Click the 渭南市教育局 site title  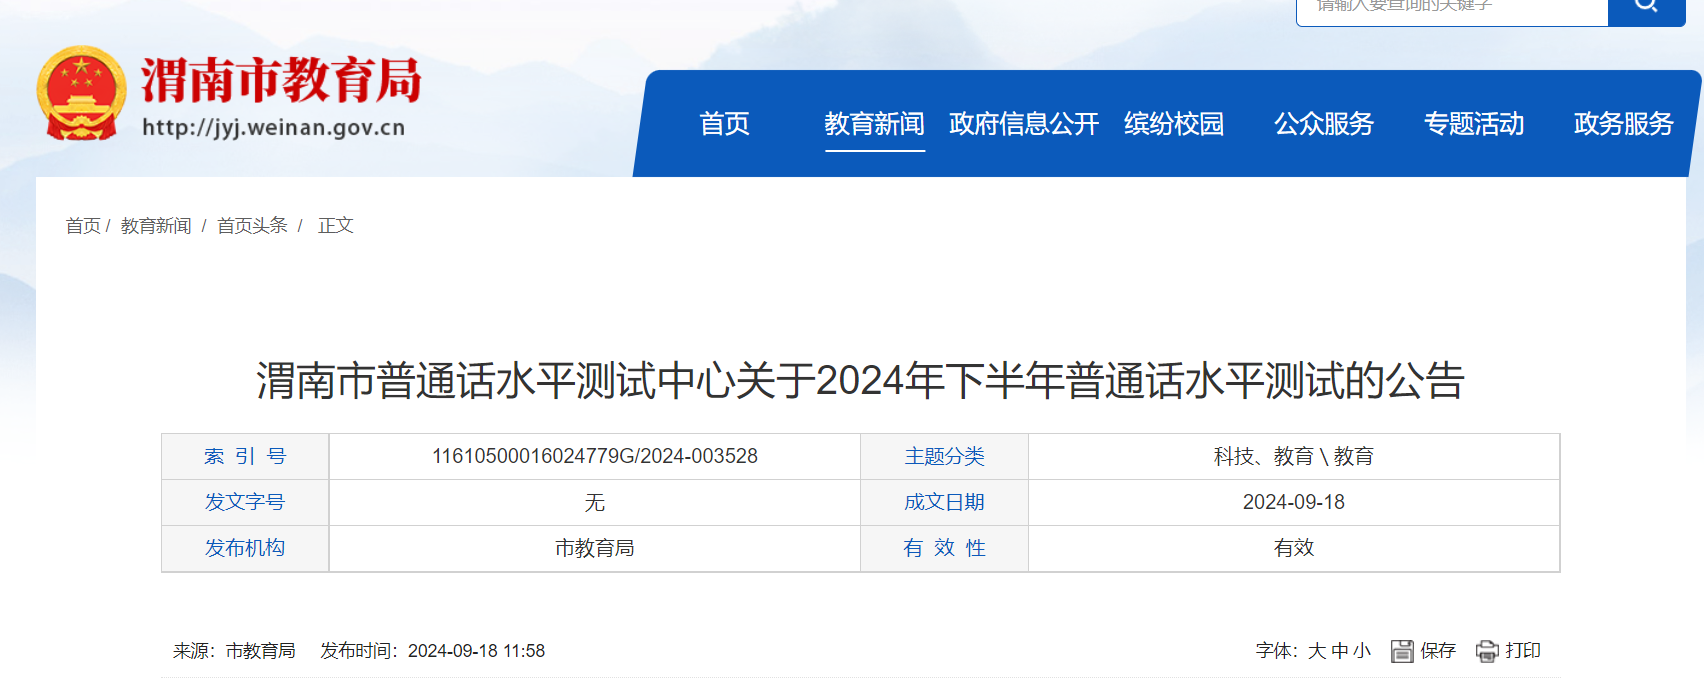pos(281,80)
